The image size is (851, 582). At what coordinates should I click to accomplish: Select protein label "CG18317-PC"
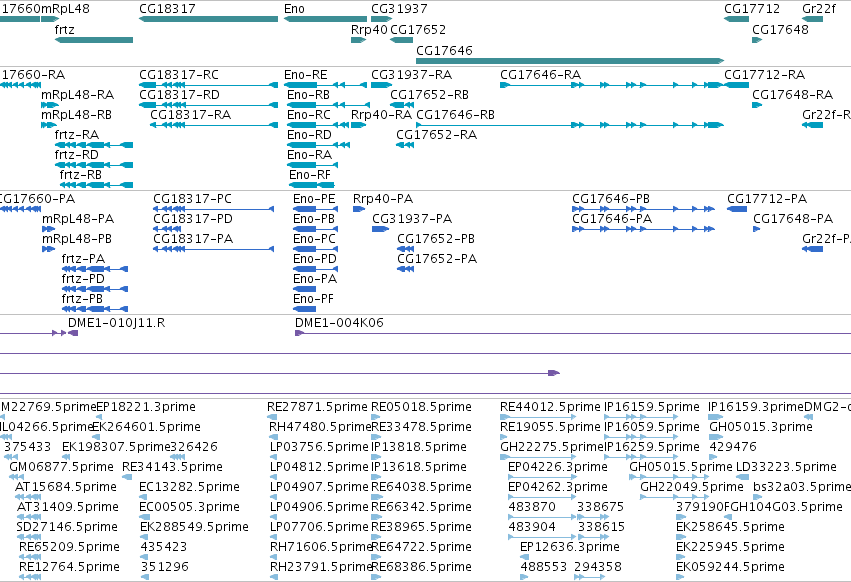192,199
